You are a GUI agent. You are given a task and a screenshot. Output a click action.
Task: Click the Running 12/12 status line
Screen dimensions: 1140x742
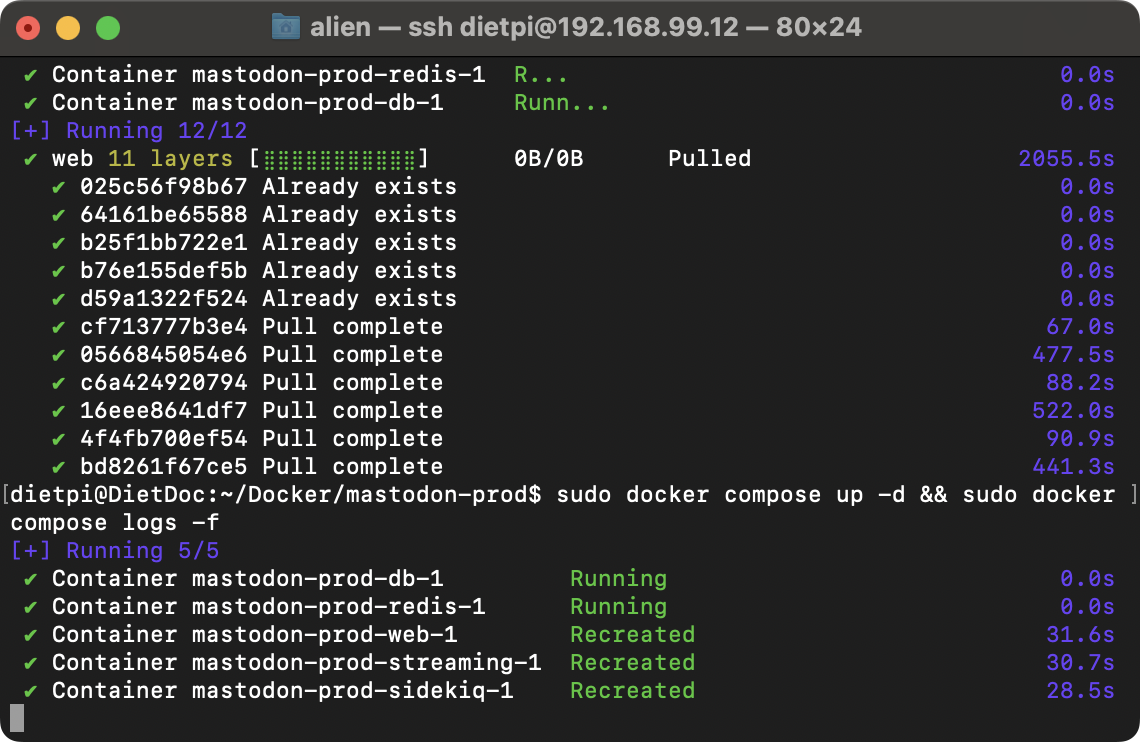pyautogui.click(x=129, y=131)
